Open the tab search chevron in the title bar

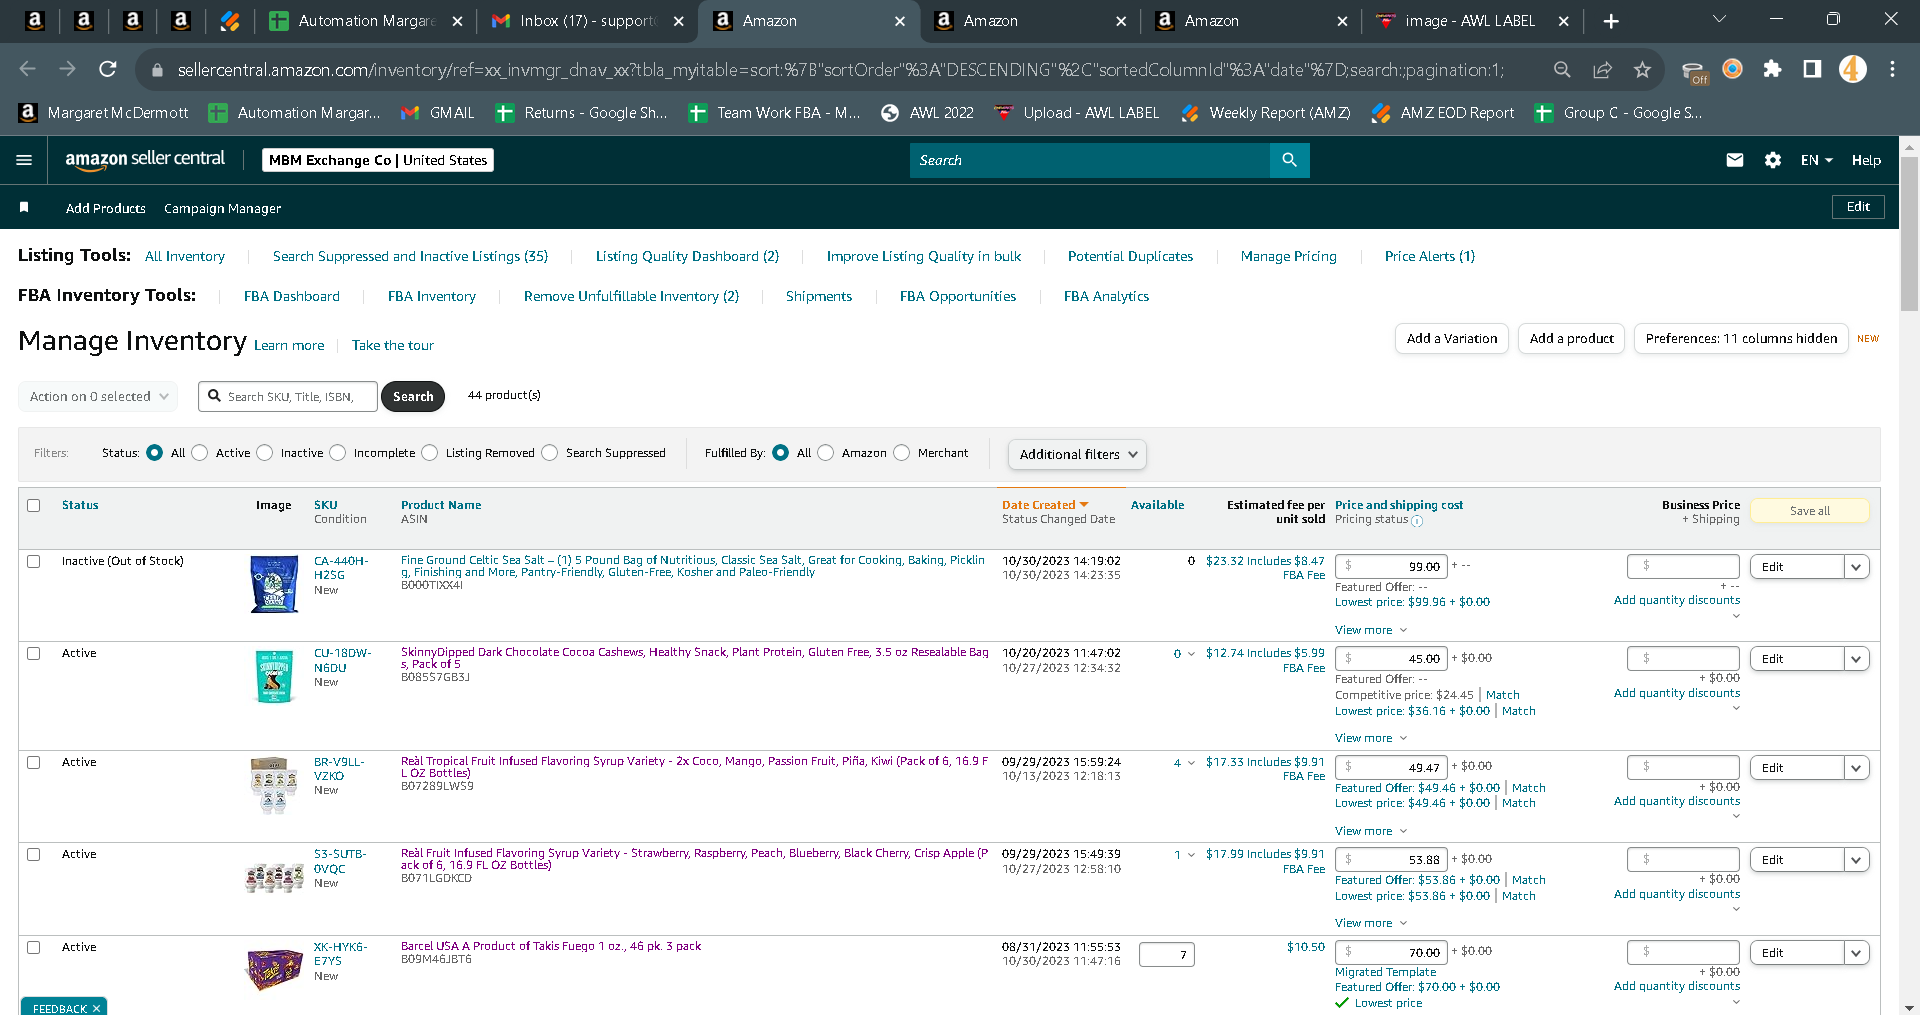(1719, 20)
